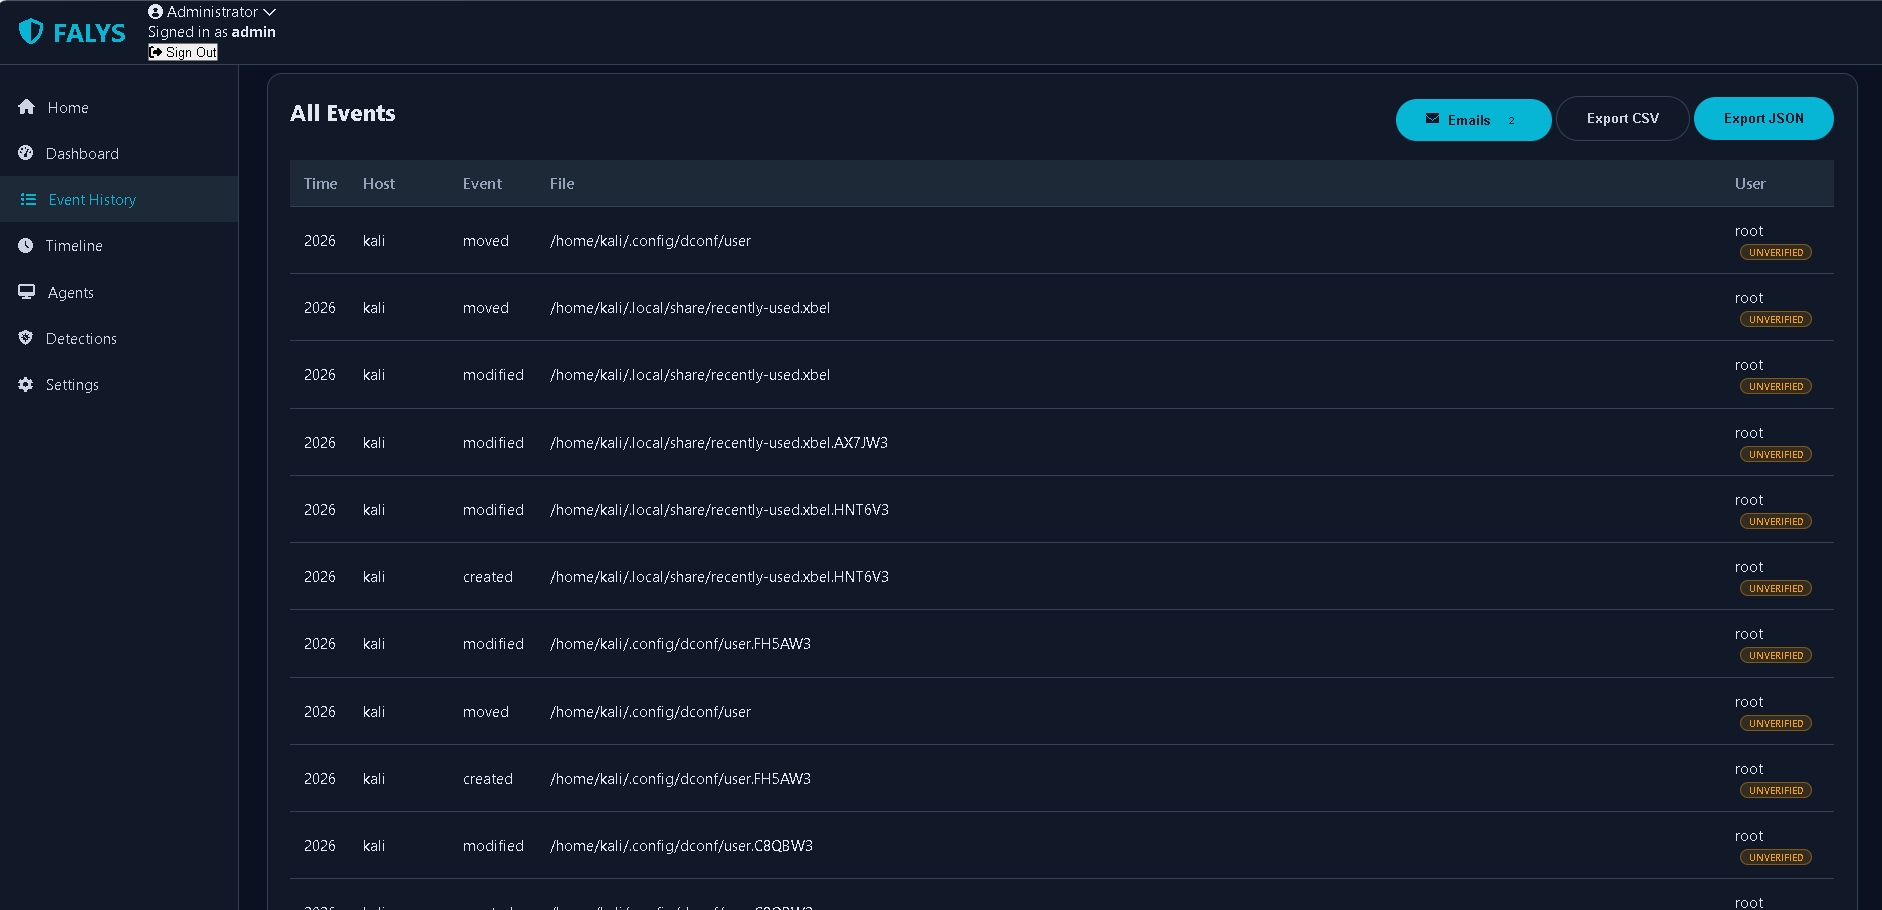
Task: Click the recently-used.xbel.AX7JW3 file path
Action: [719, 442]
